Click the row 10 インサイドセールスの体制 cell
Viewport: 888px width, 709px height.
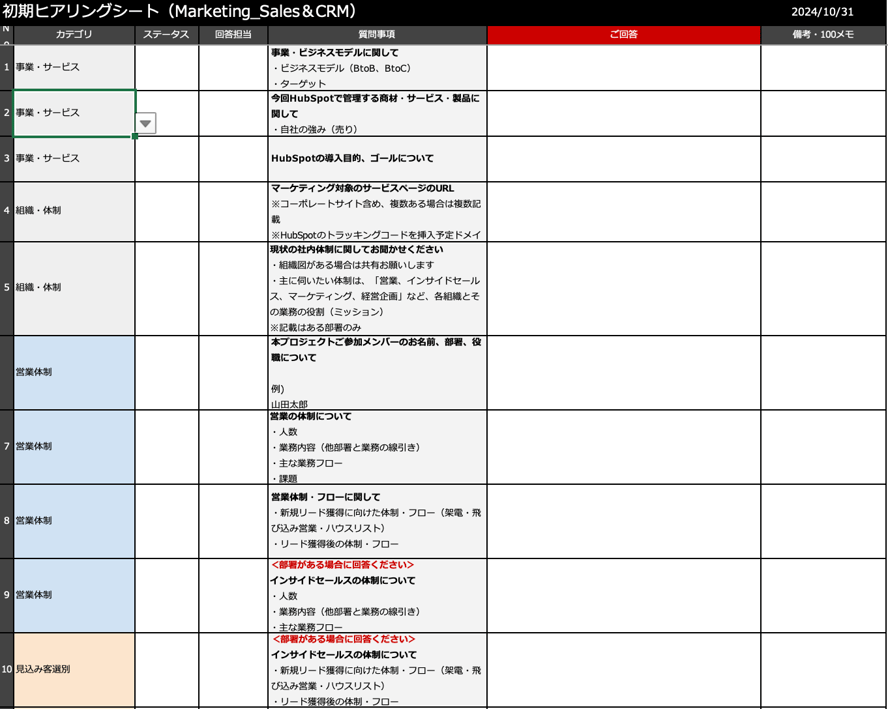[x=377, y=669]
